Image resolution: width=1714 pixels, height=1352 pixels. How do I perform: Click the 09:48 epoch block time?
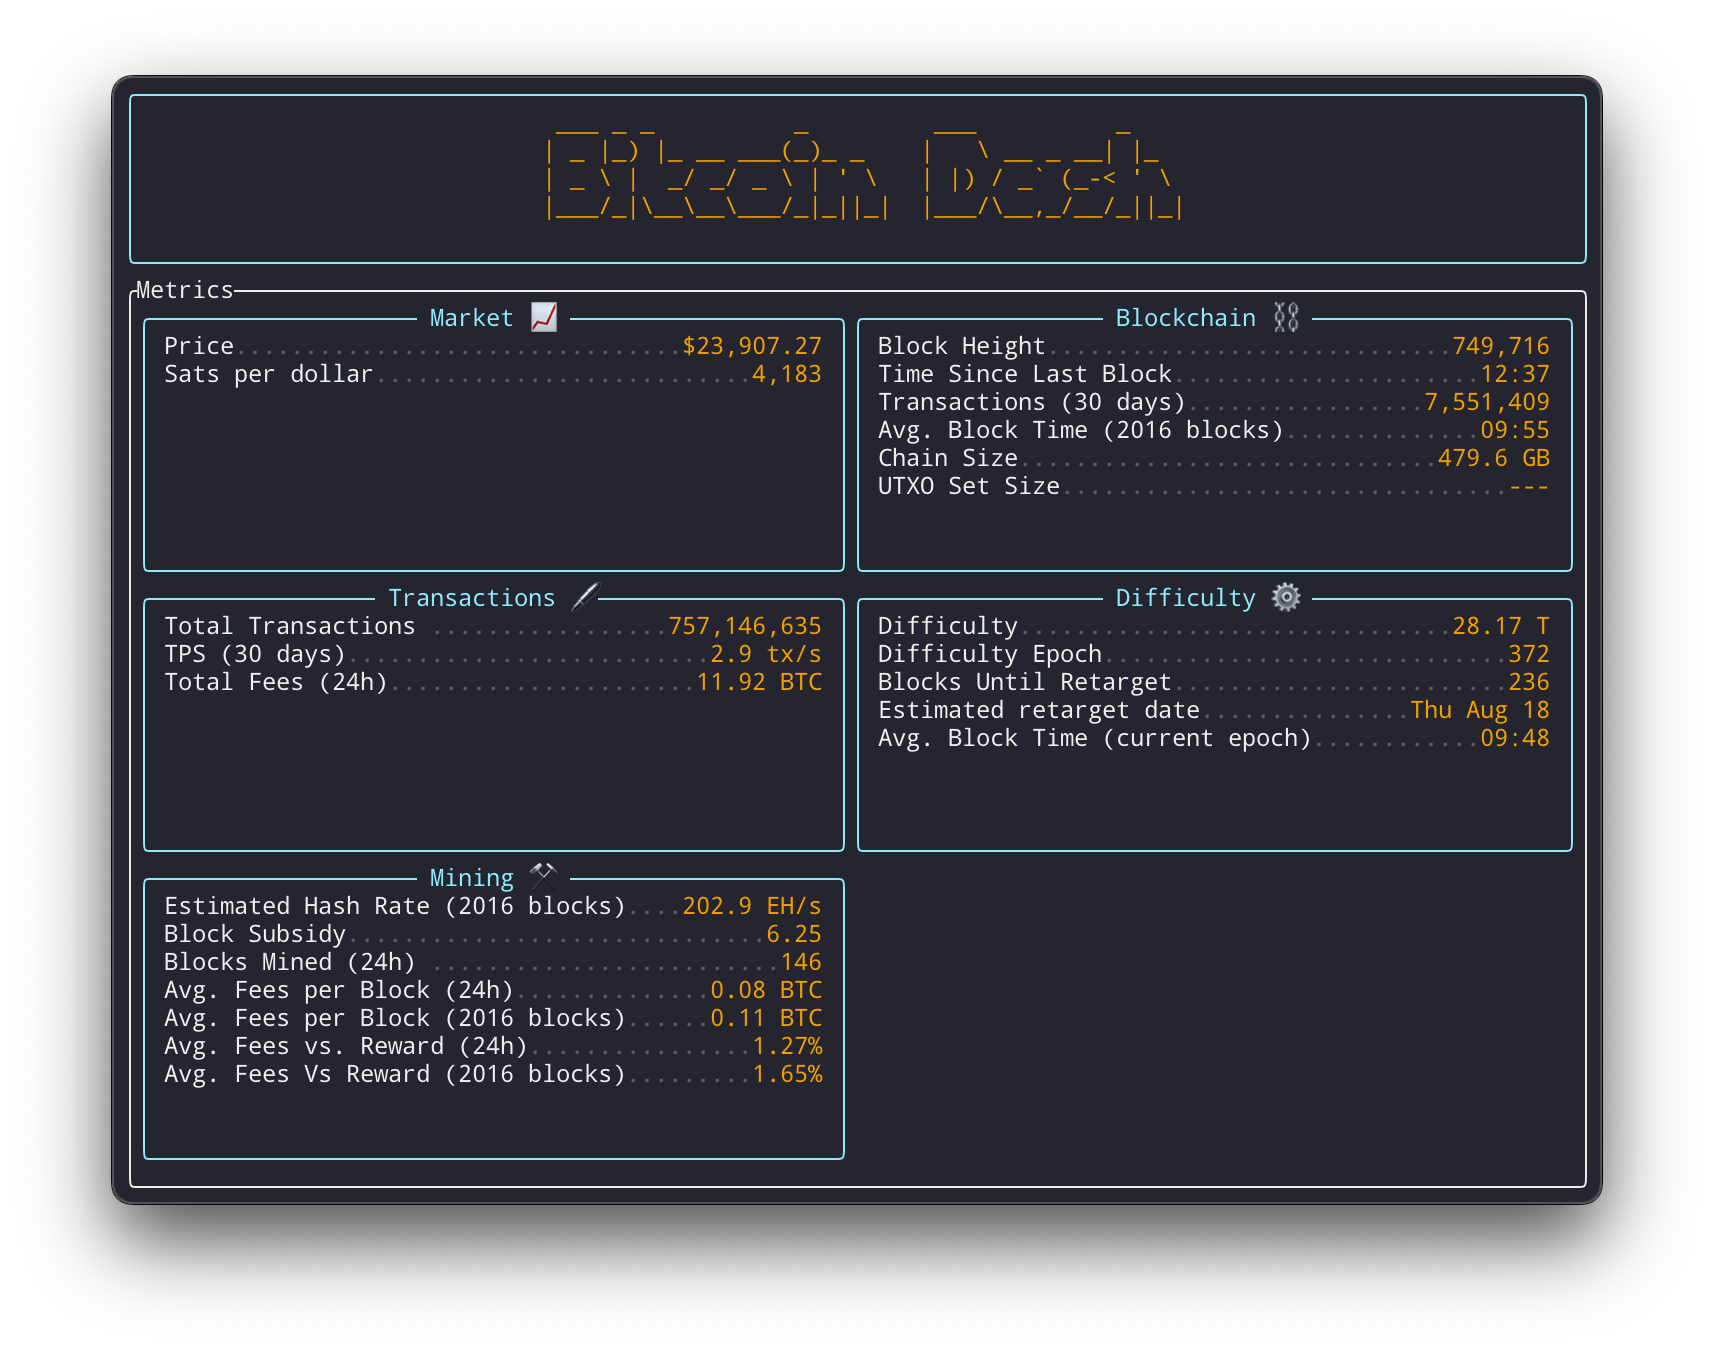(1515, 738)
